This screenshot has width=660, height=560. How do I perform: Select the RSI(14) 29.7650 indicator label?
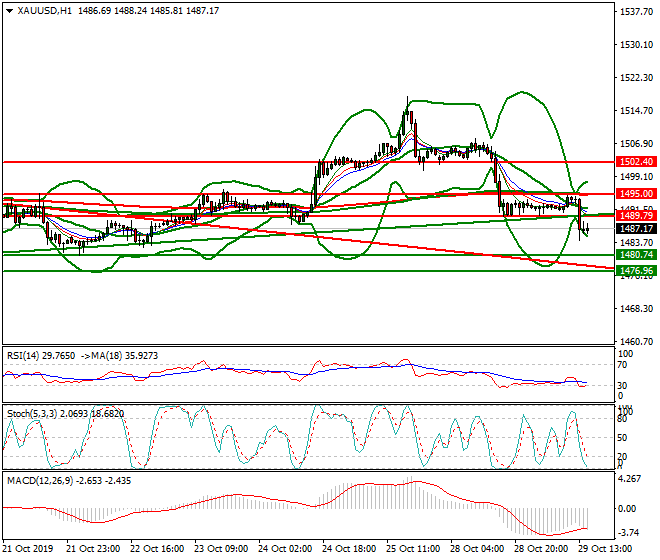pos(41,356)
